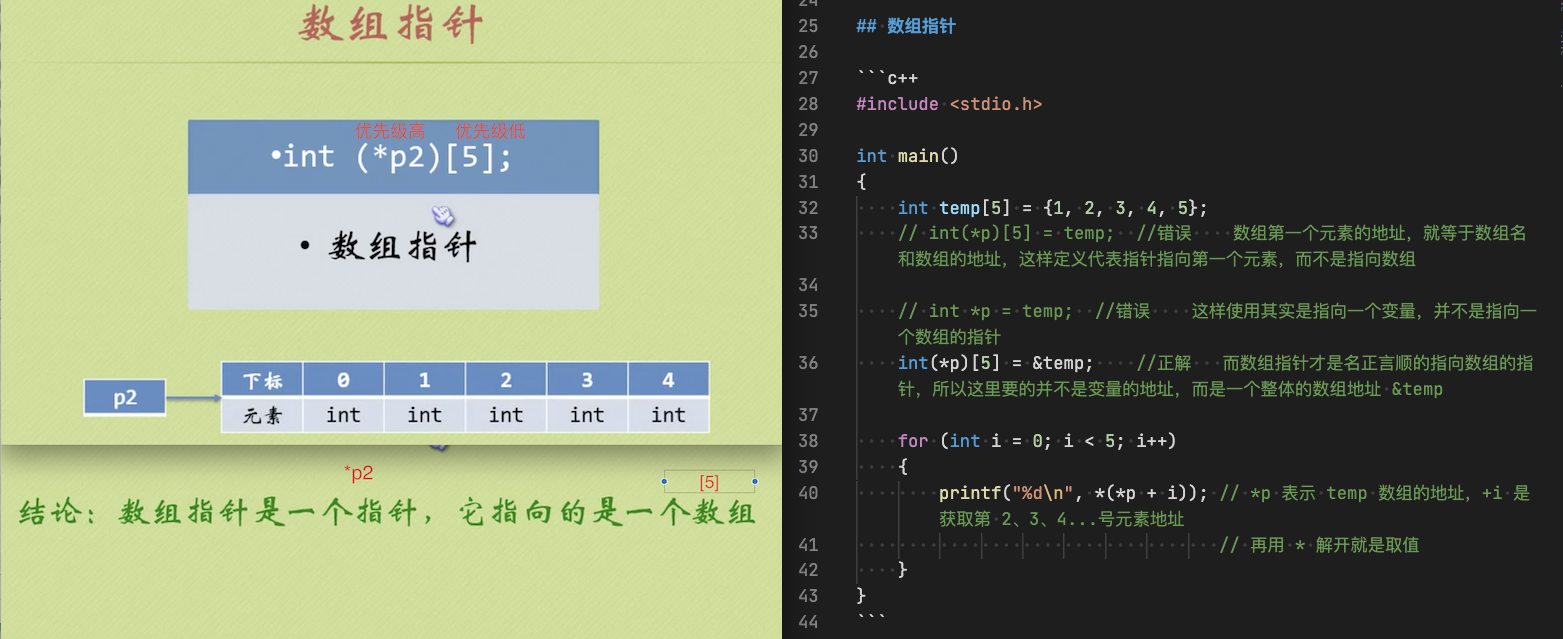Click the index "4" header cell
This screenshot has height=639, width=1563.
pos(668,380)
